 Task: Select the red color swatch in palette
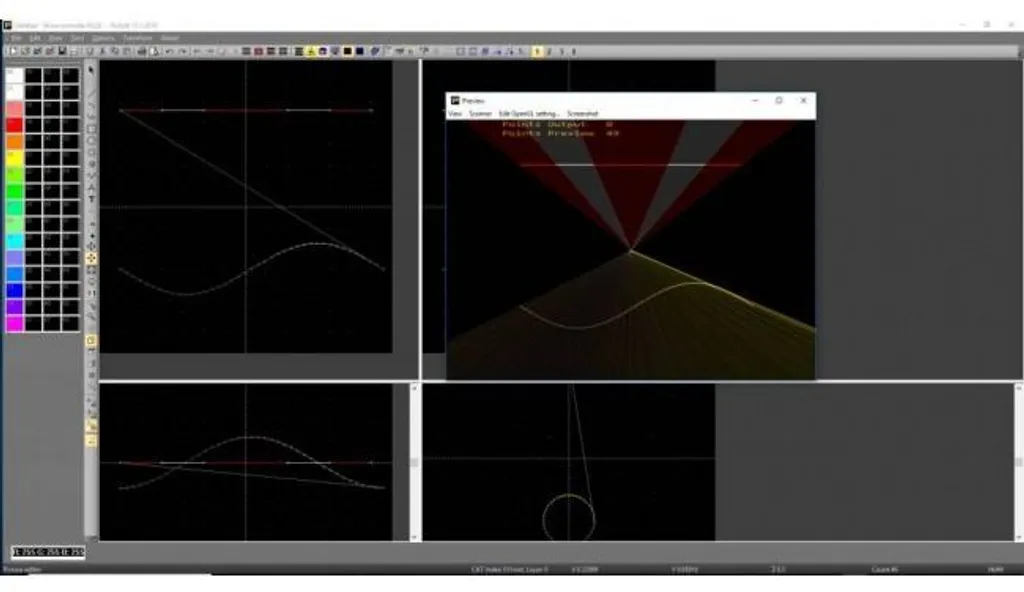(14, 125)
